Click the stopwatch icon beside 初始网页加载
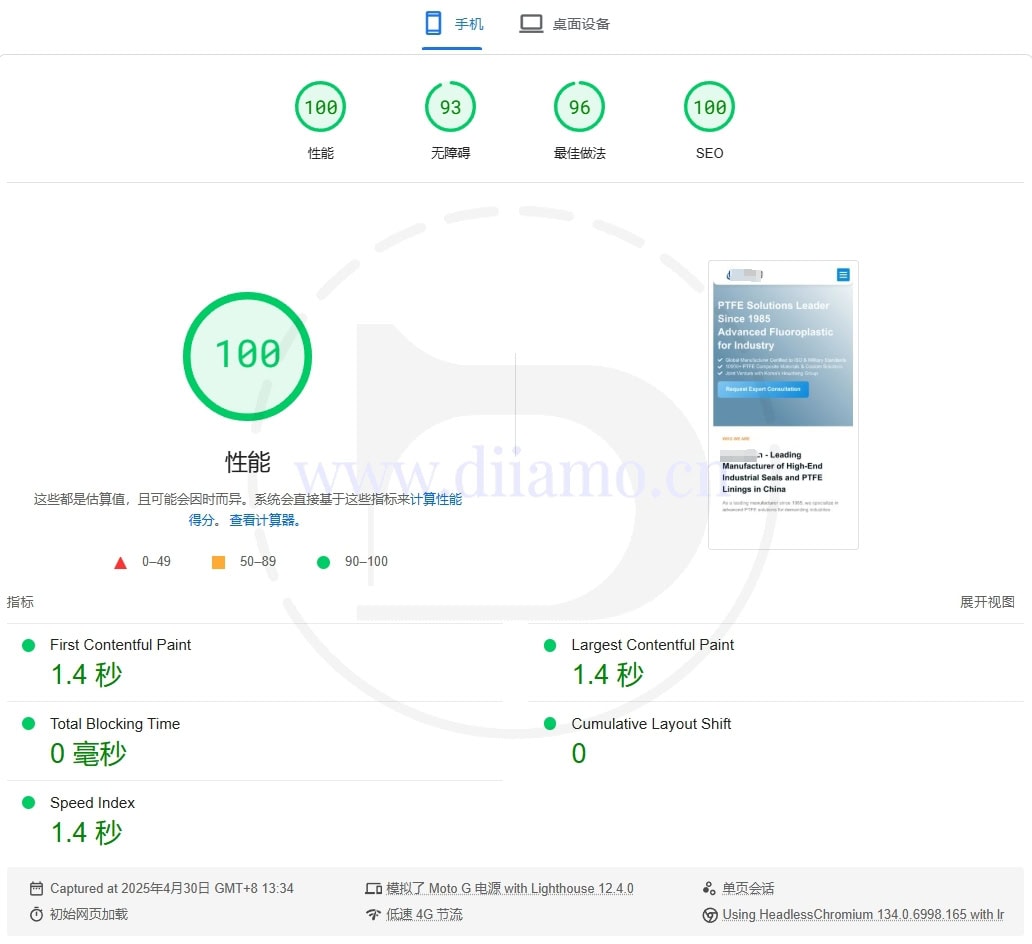The image size is (1032, 944). click(37, 914)
